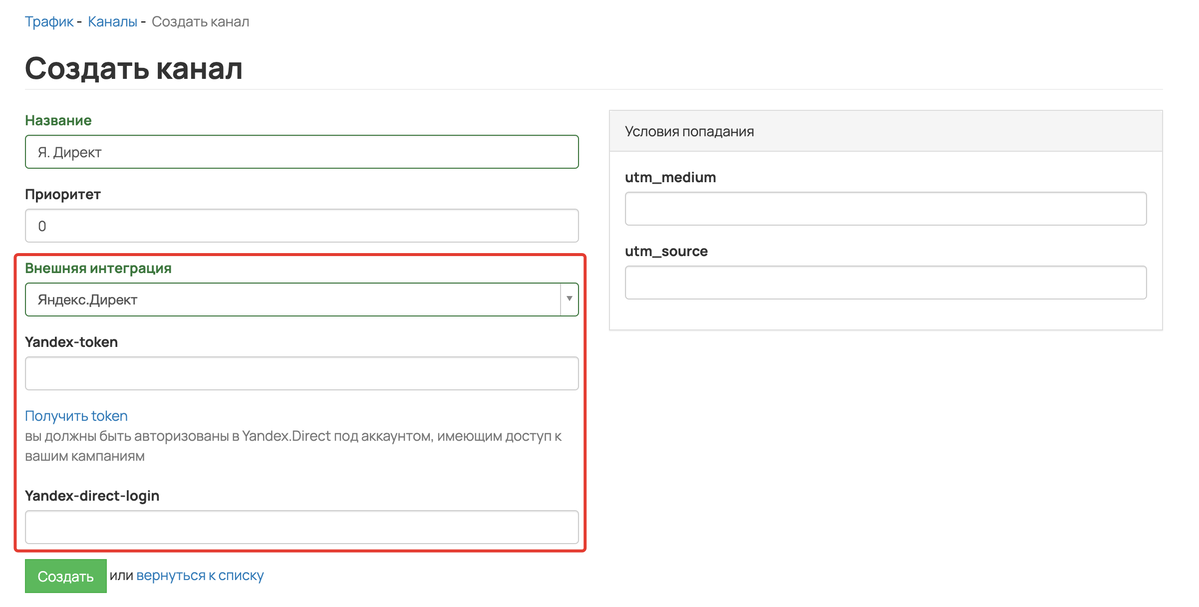
Task: Click the Создать канал page heading
Action: [x=134, y=68]
